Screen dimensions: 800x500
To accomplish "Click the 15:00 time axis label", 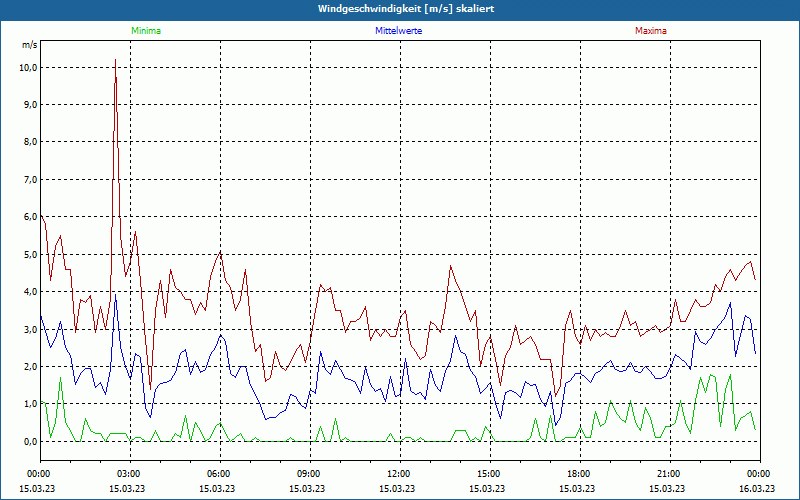I will click(490, 474).
